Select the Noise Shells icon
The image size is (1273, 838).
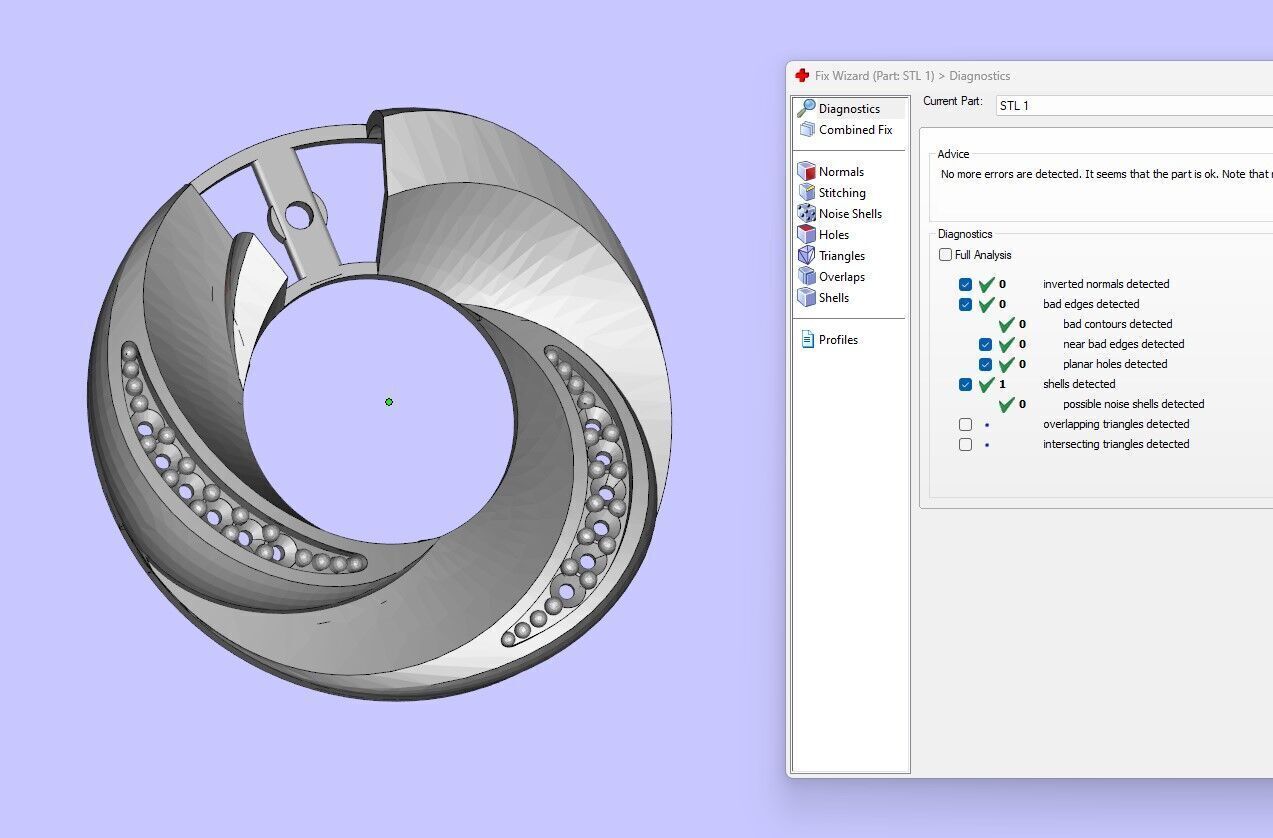coord(806,213)
